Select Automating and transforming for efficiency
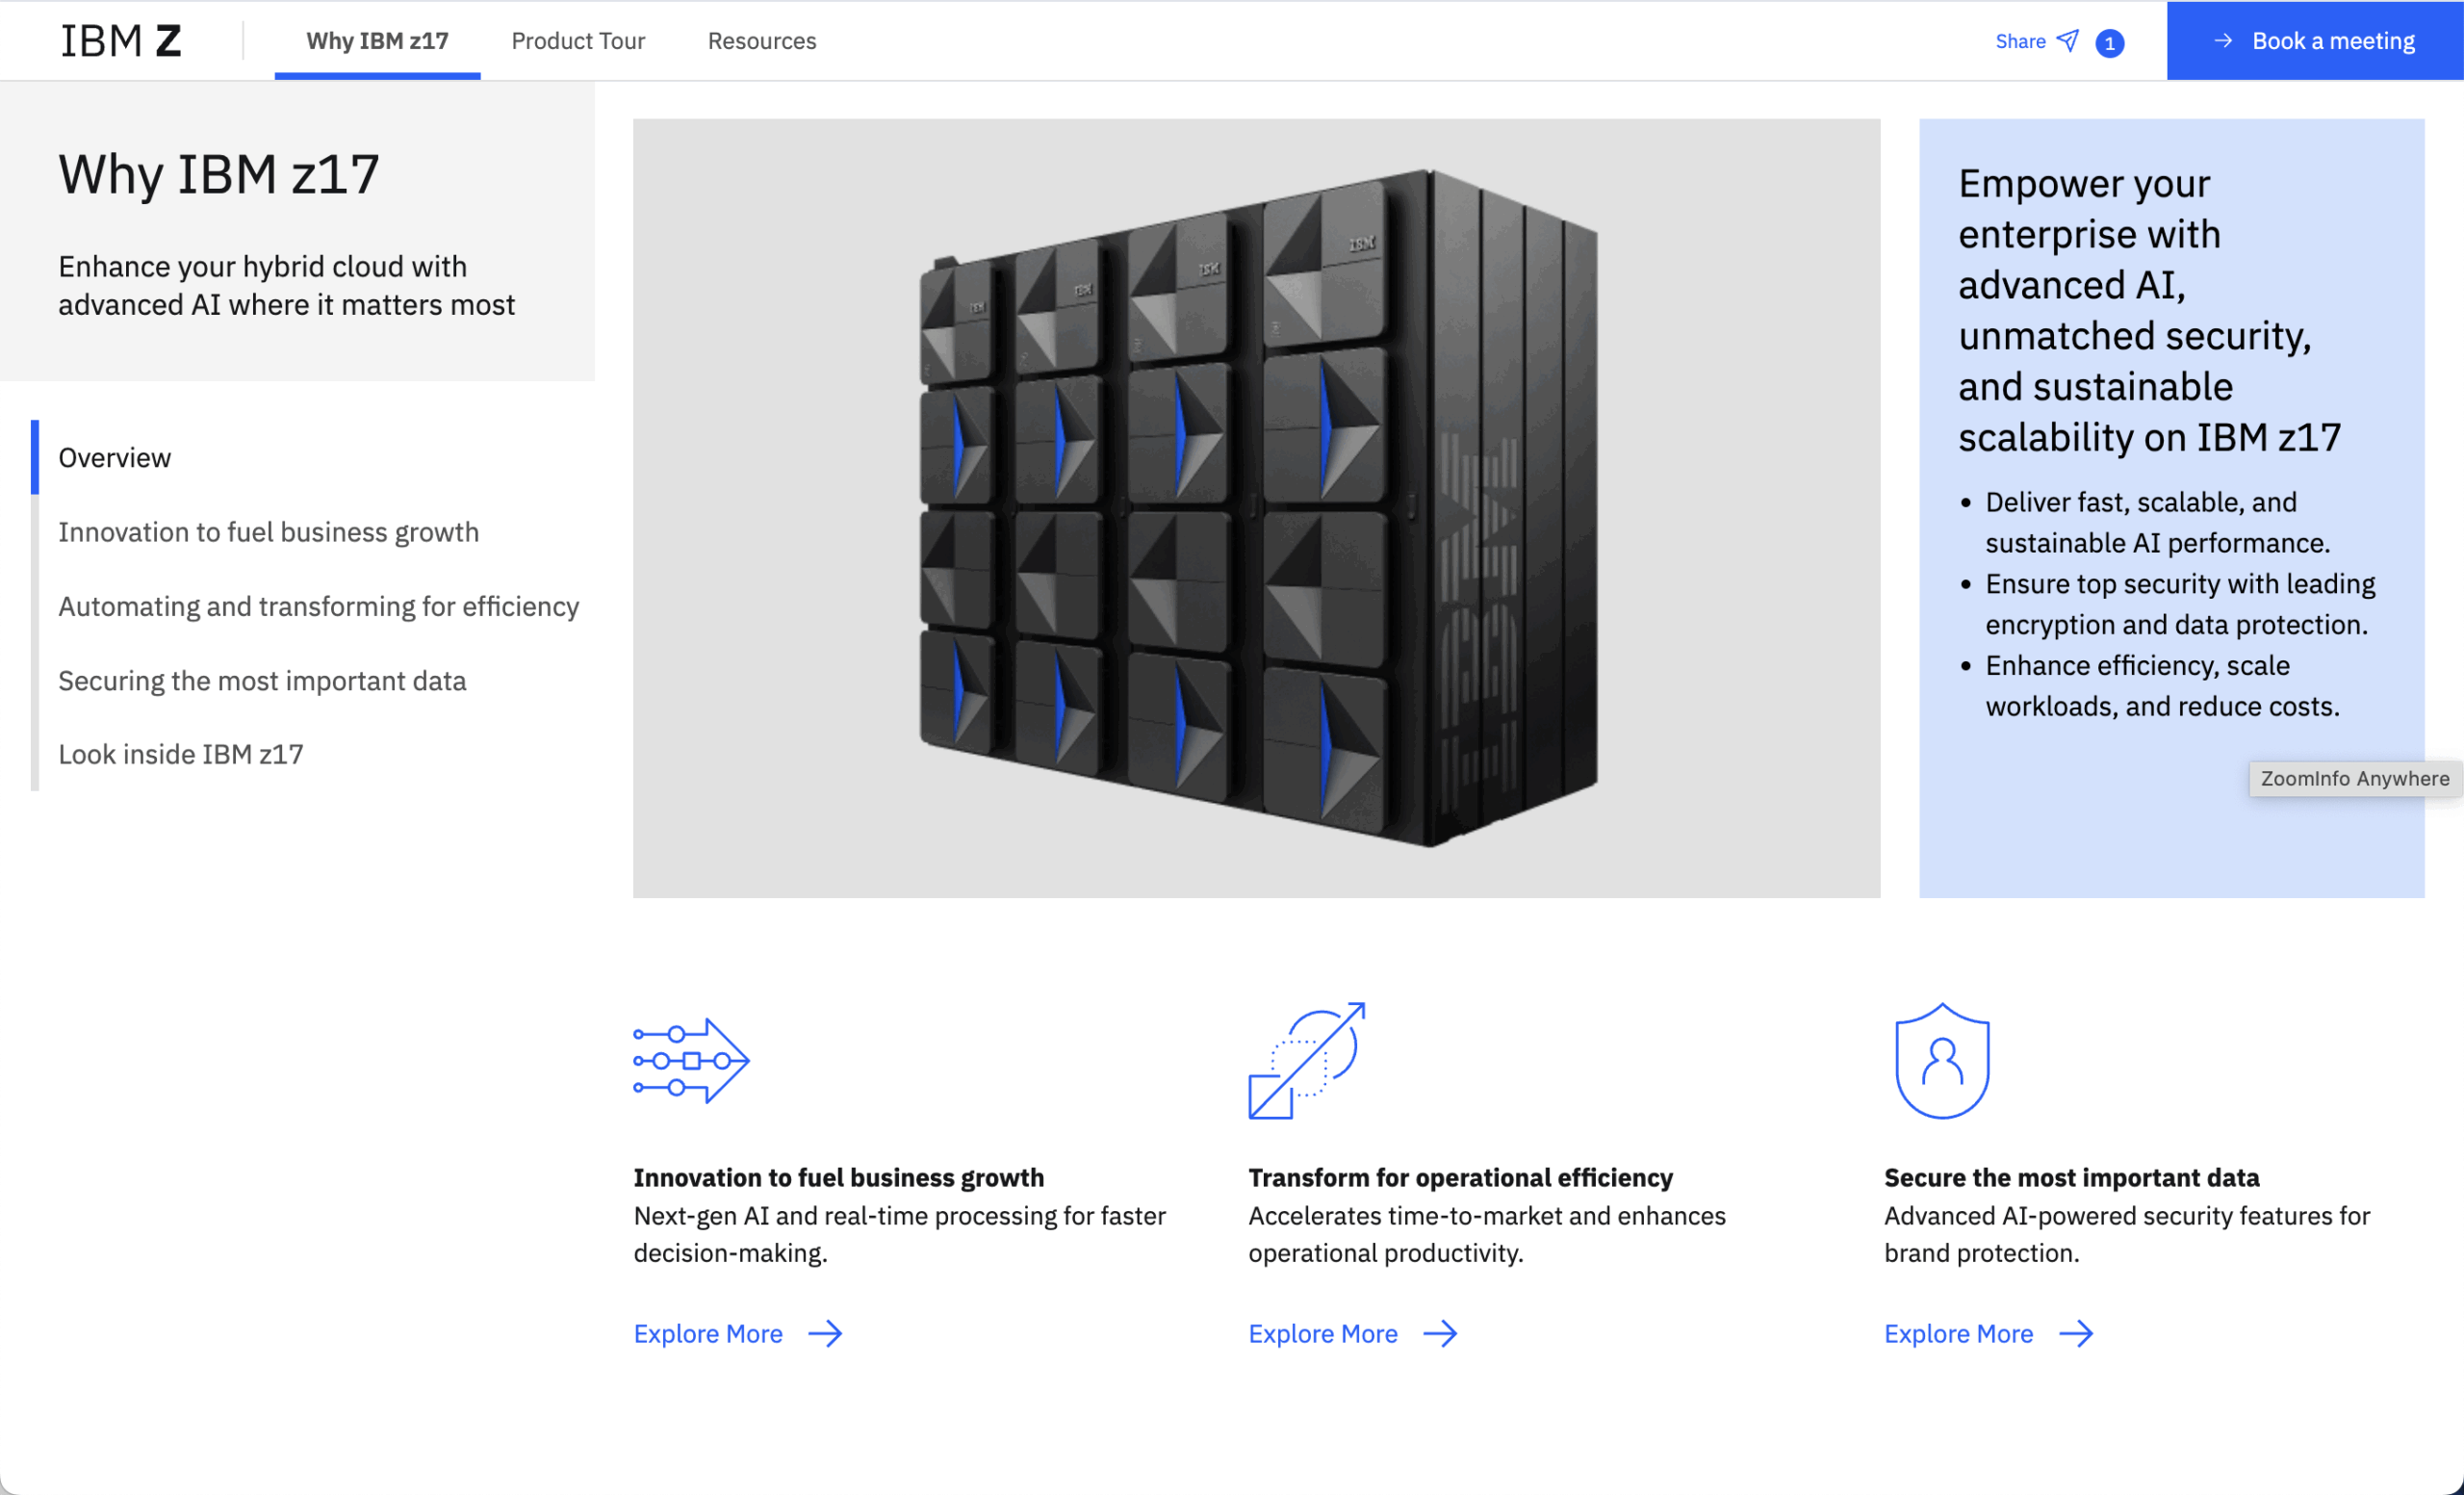The height and width of the screenshot is (1495, 2464). click(318, 606)
